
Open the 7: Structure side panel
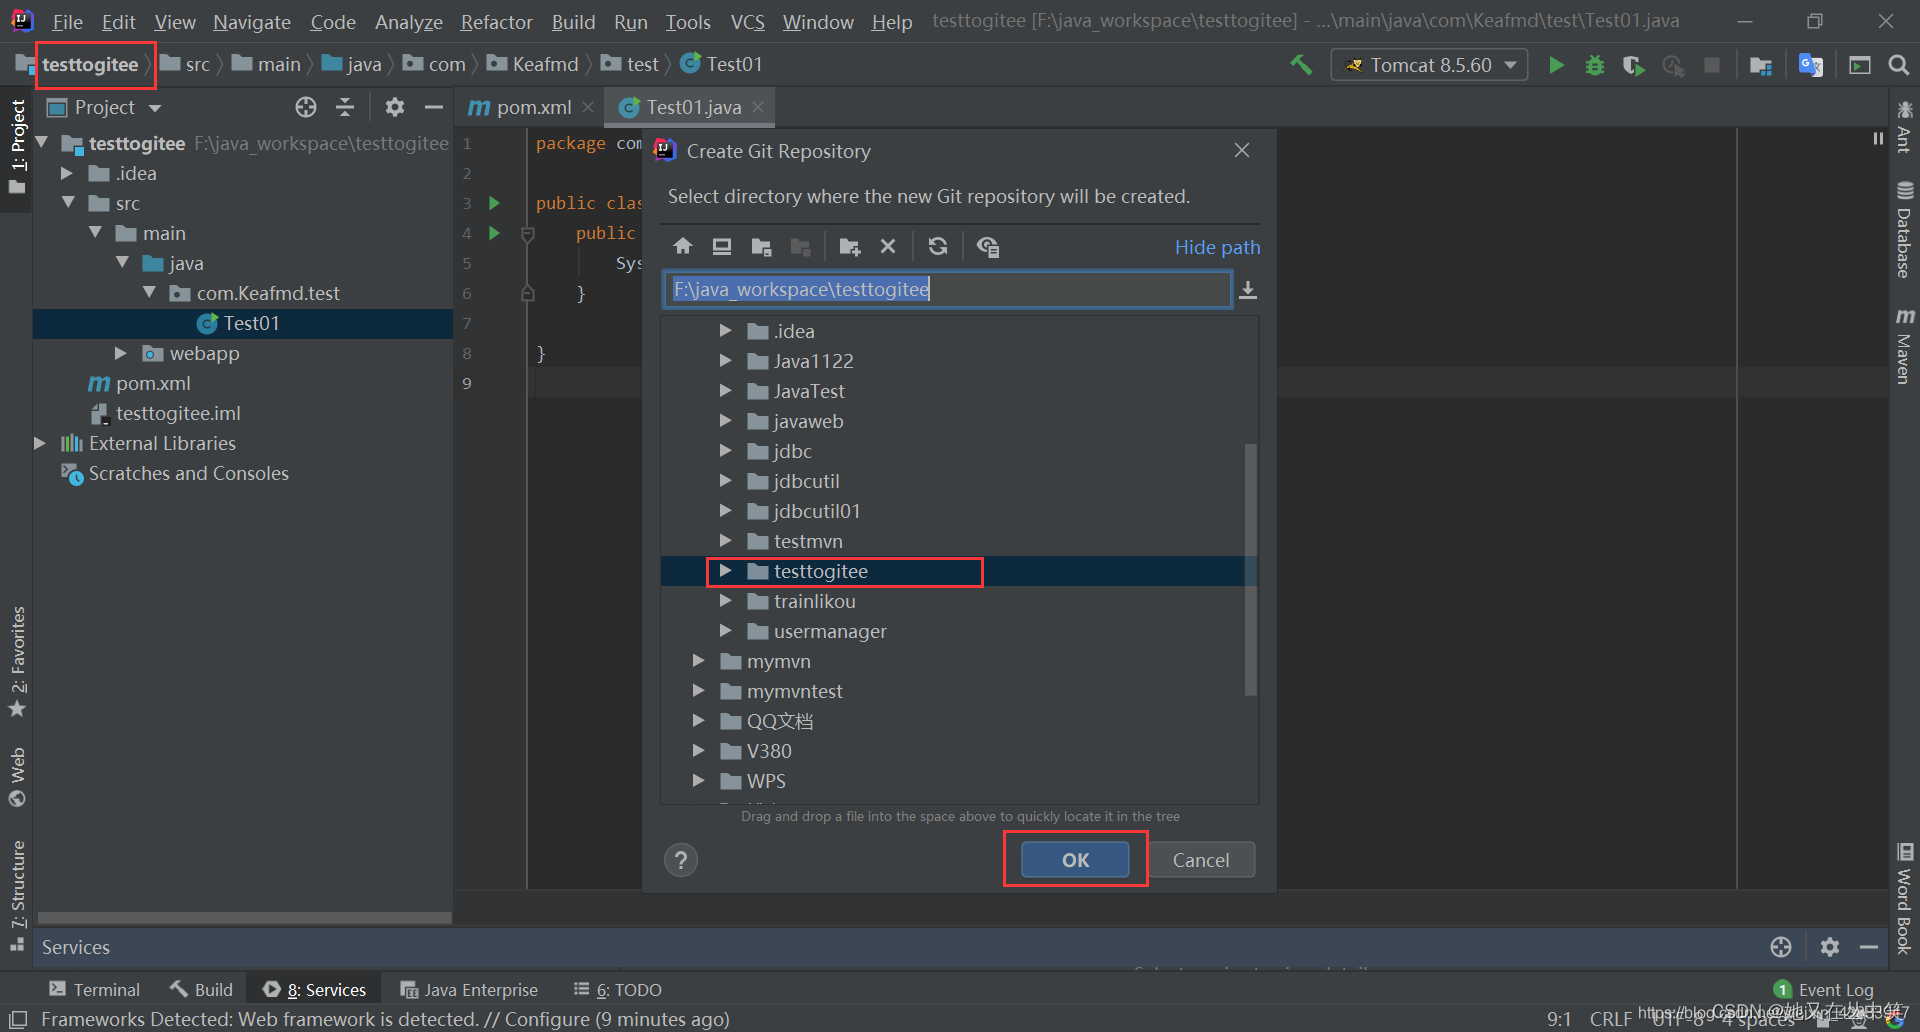17,896
